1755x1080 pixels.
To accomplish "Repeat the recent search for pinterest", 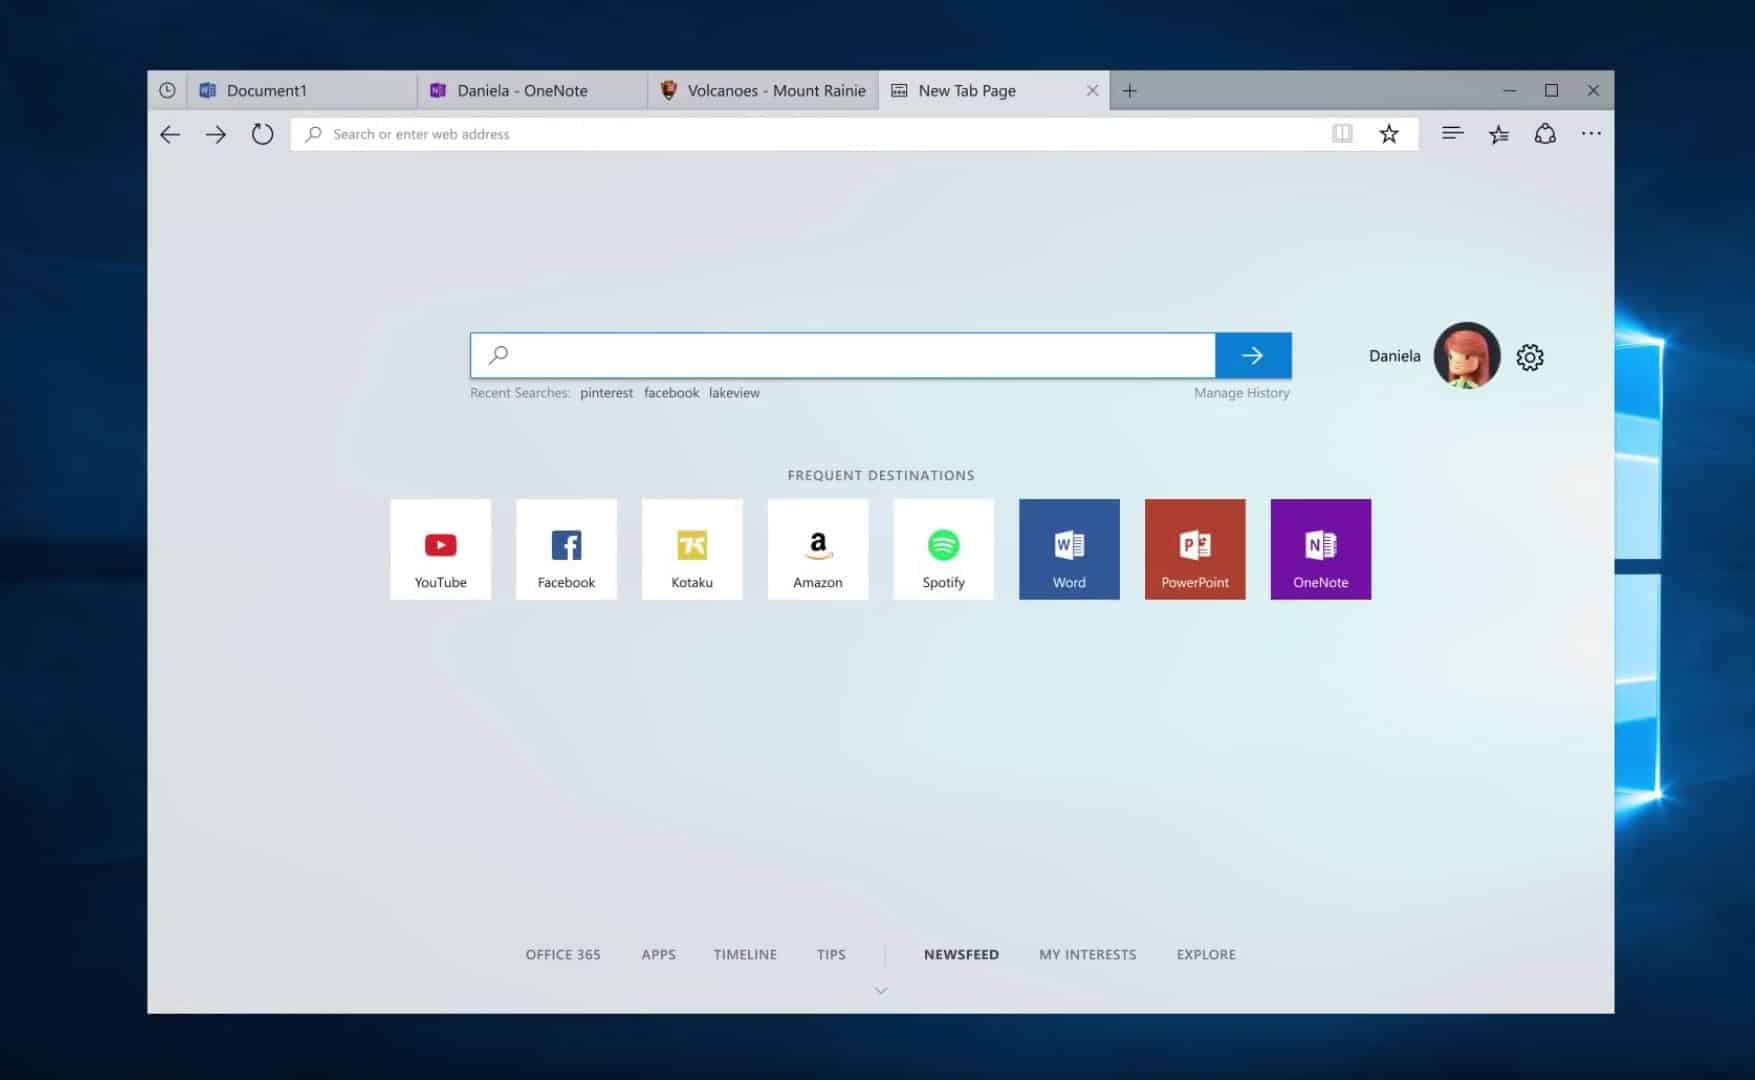I will (606, 392).
